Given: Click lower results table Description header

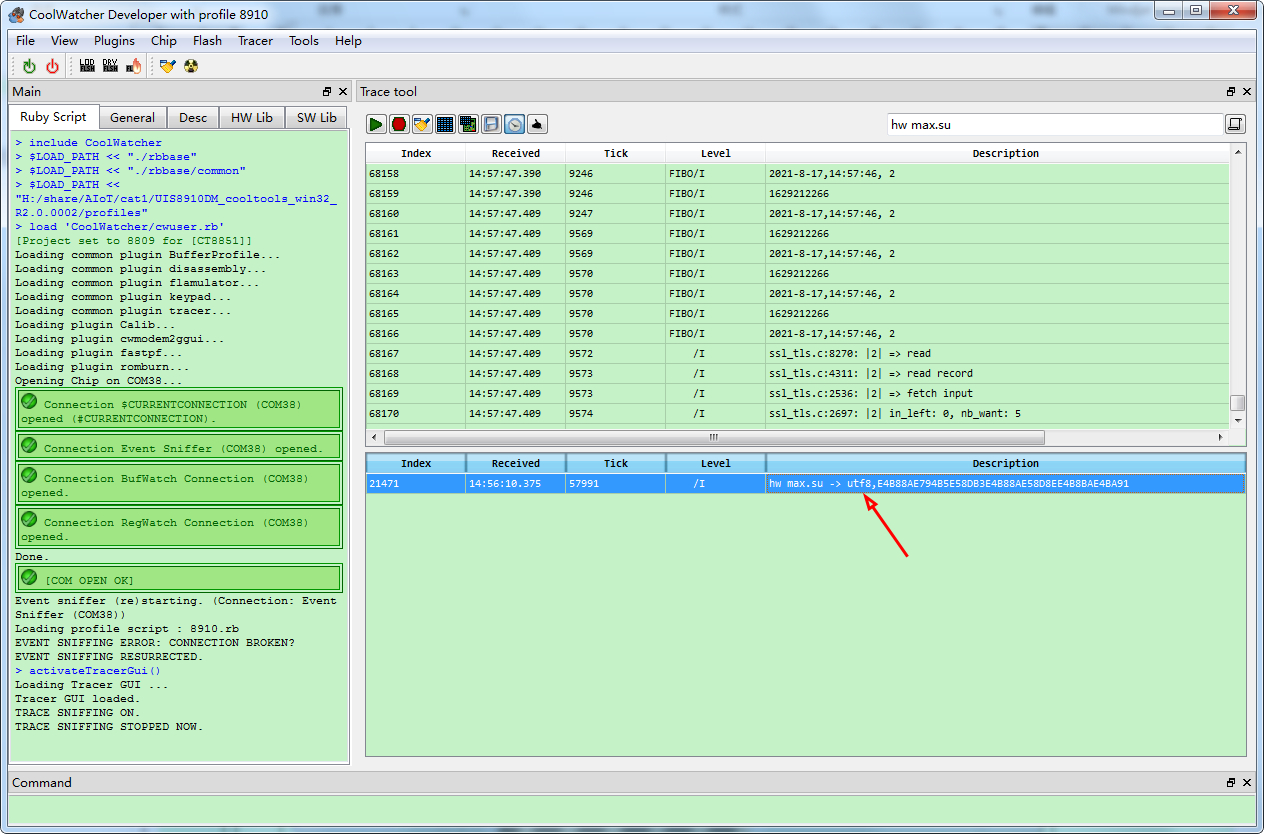Looking at the screenshot, I should click(x=1005, y=463).
